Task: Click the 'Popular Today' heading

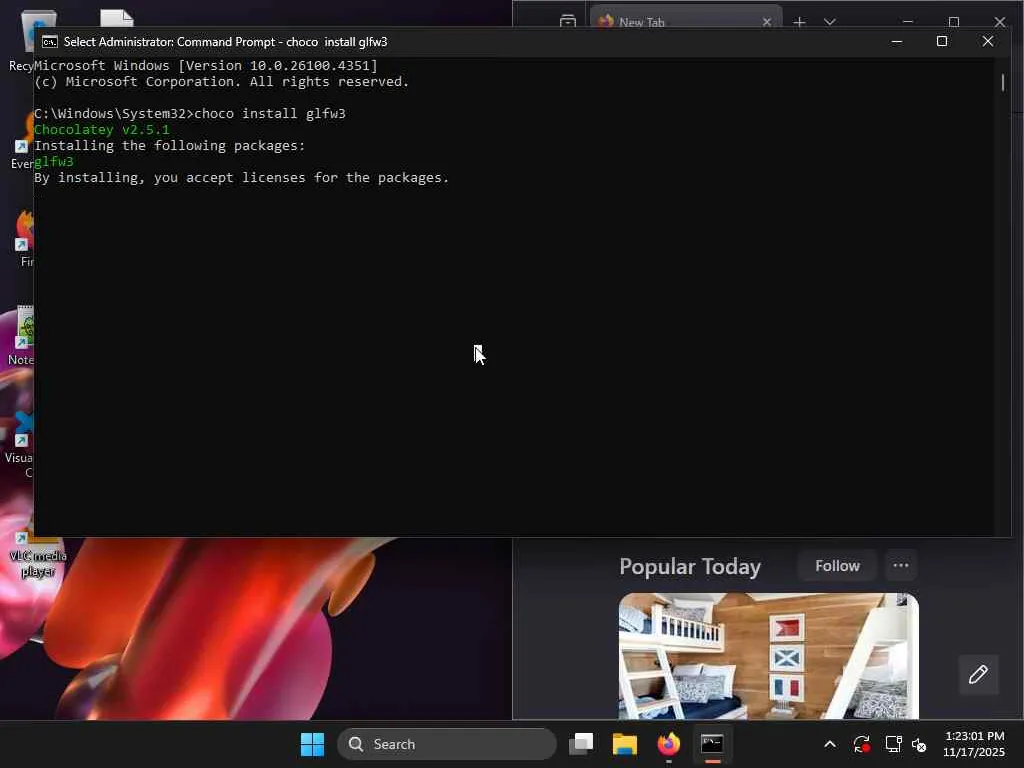Action: click(690, 566)
